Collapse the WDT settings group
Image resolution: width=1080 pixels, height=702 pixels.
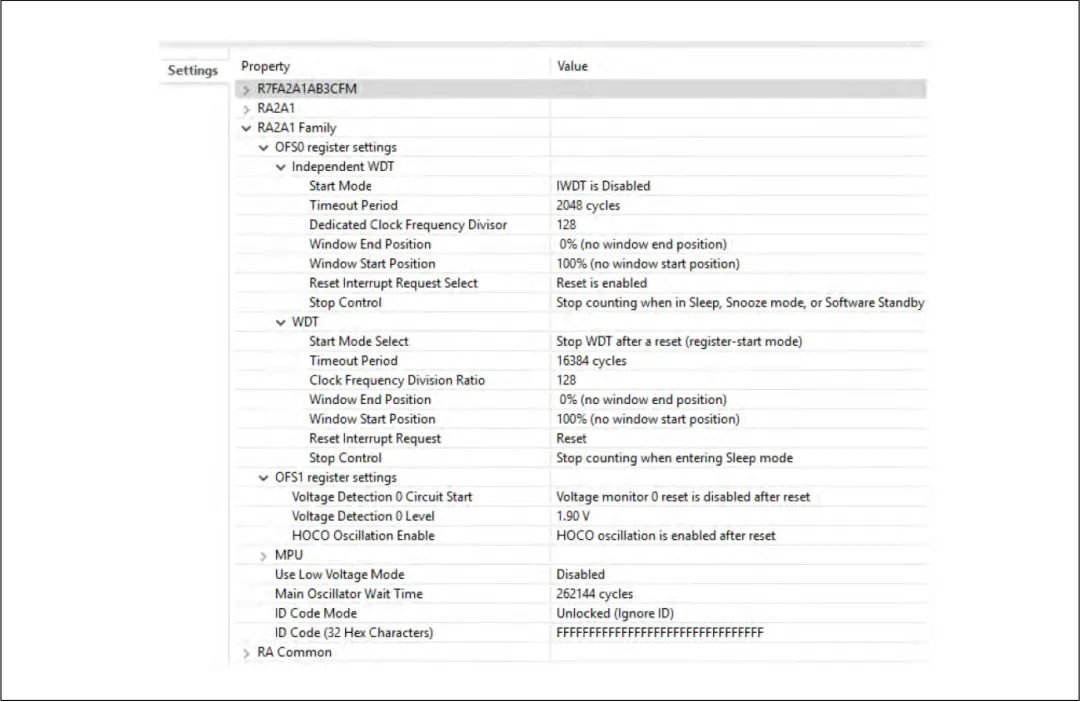pyautogui.click(x=281, y=323)
